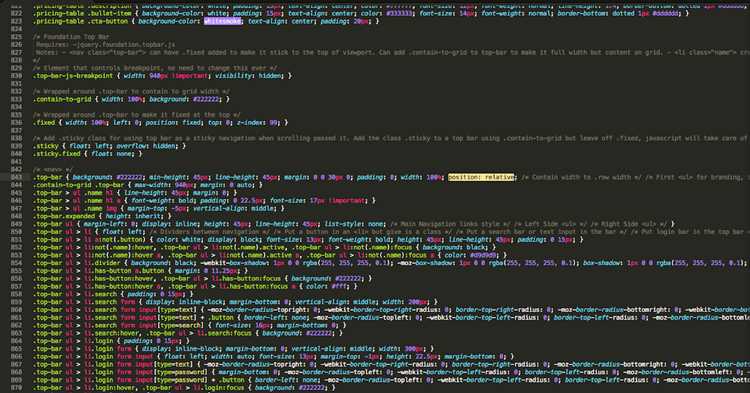Click 'float: none' in the .sticky.fixed rule
This screenshot has height=393, width=750.
(111, 153)
